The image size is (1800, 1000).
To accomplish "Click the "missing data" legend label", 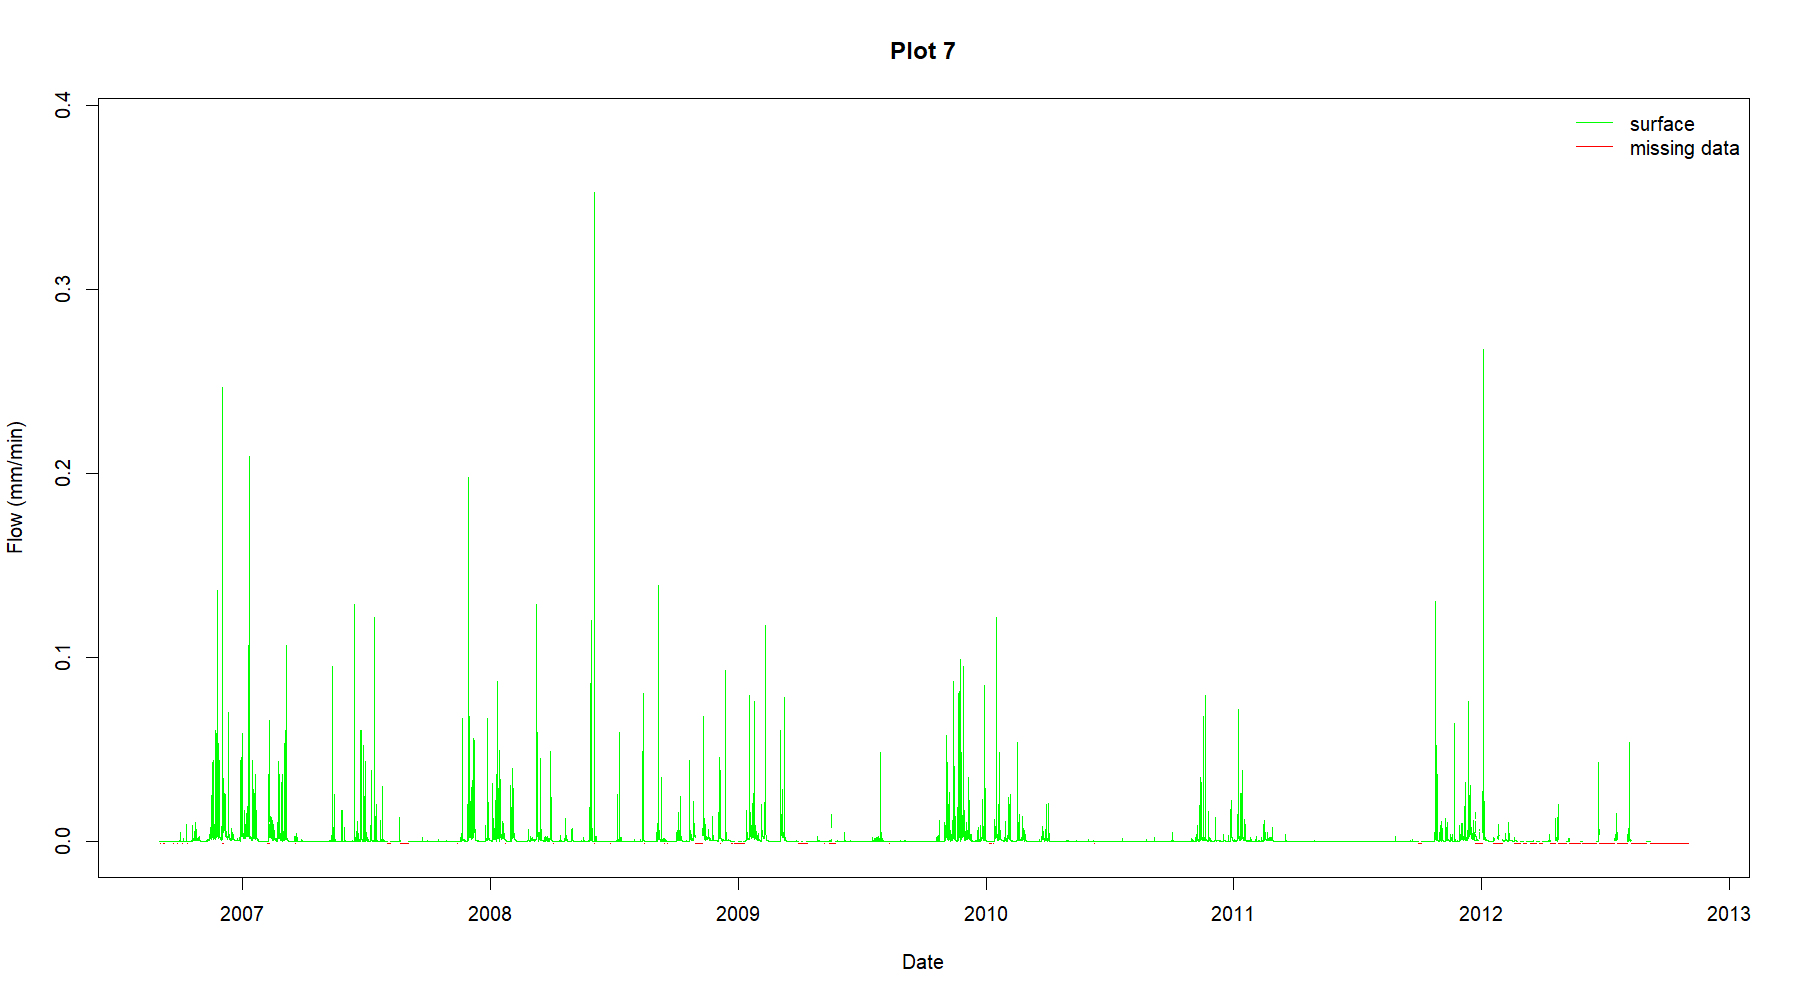I will (x=1684, y=148).
